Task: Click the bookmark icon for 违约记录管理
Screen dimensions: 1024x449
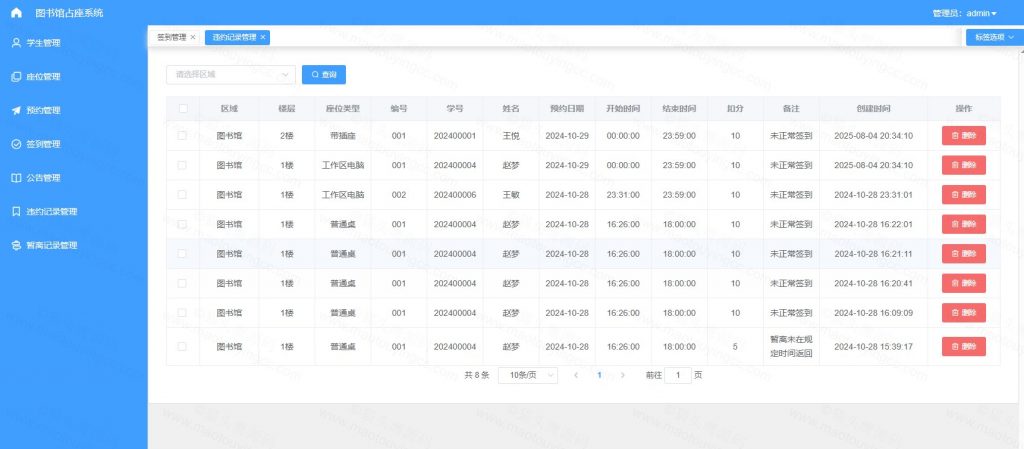Action: click(16, 211)
